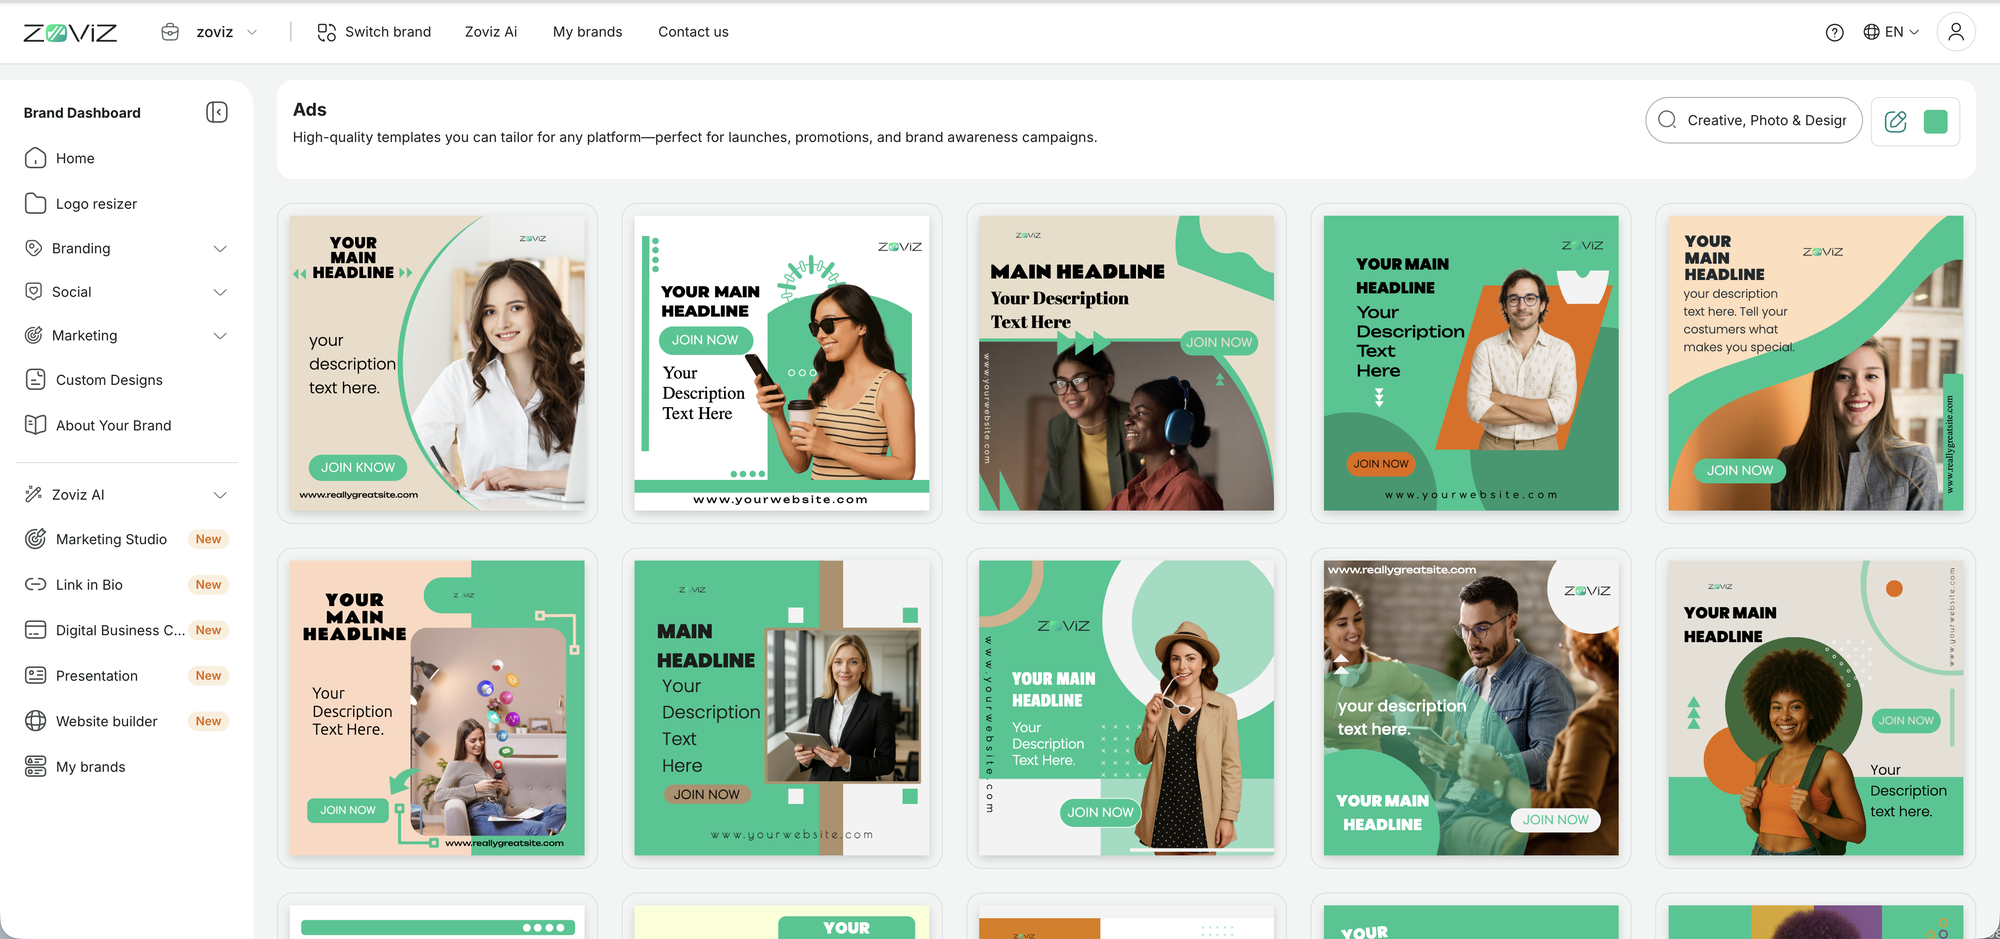
Task: Click the globe language icon
Action: pyautogui.click(x=1871, y=32)
